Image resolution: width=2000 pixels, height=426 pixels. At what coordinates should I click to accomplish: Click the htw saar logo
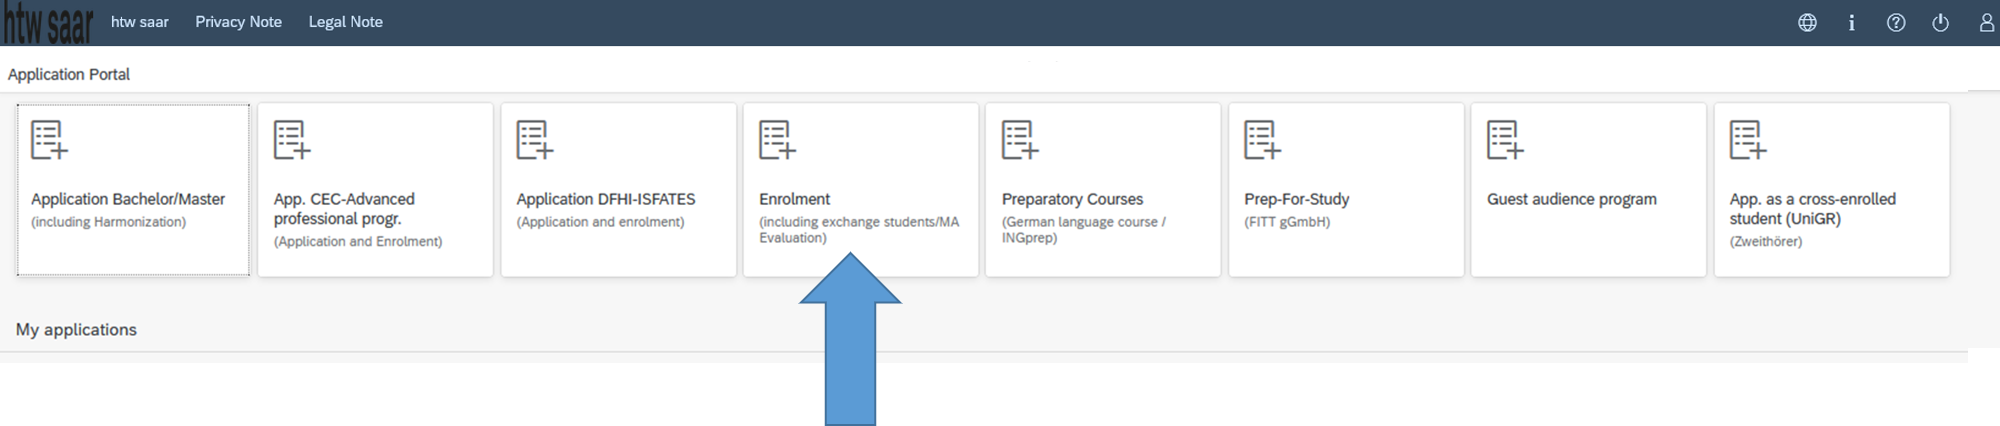47,24
